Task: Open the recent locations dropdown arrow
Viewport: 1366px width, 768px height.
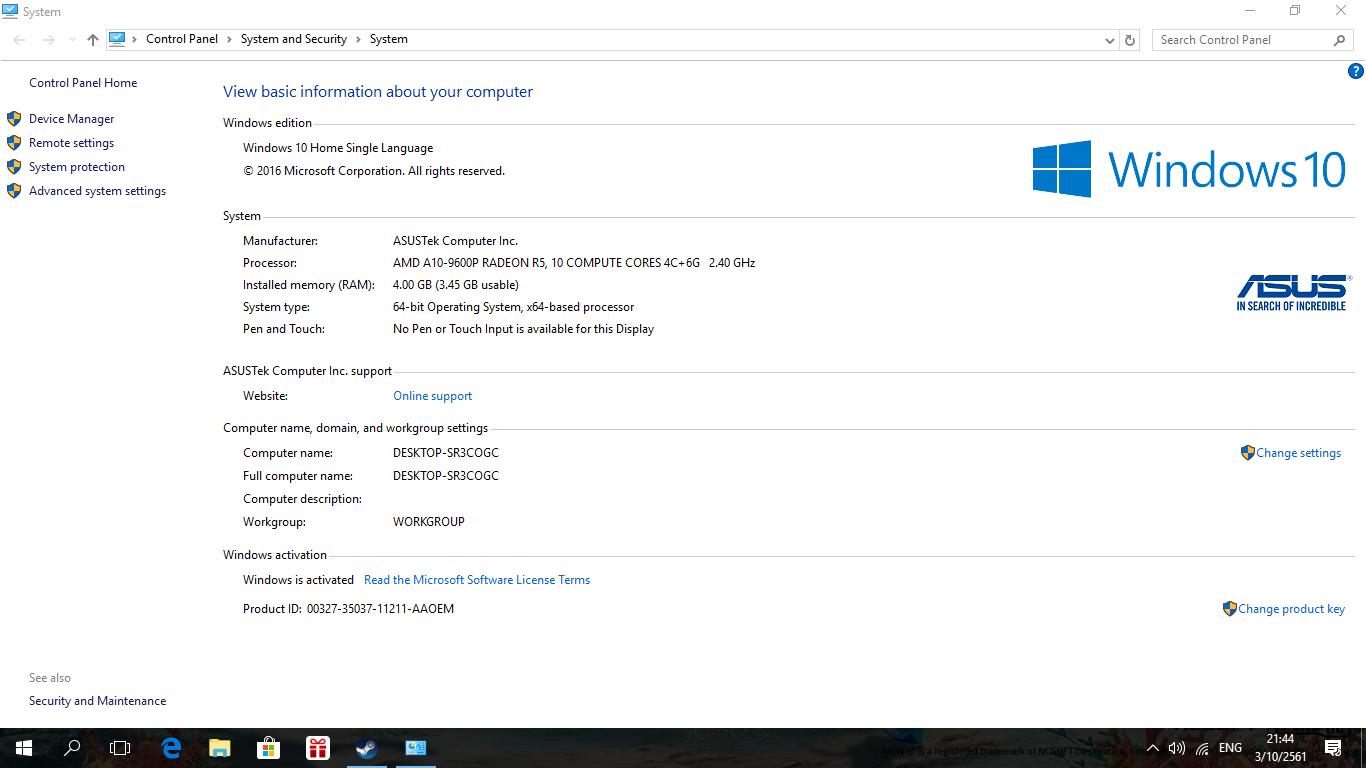Action: pos(72,40)
